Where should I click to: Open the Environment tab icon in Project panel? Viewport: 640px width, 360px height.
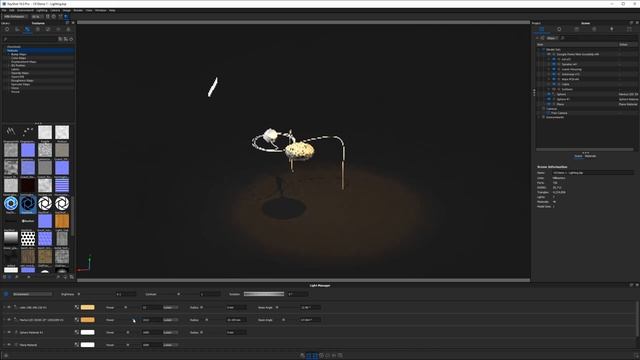click(576, 29)
